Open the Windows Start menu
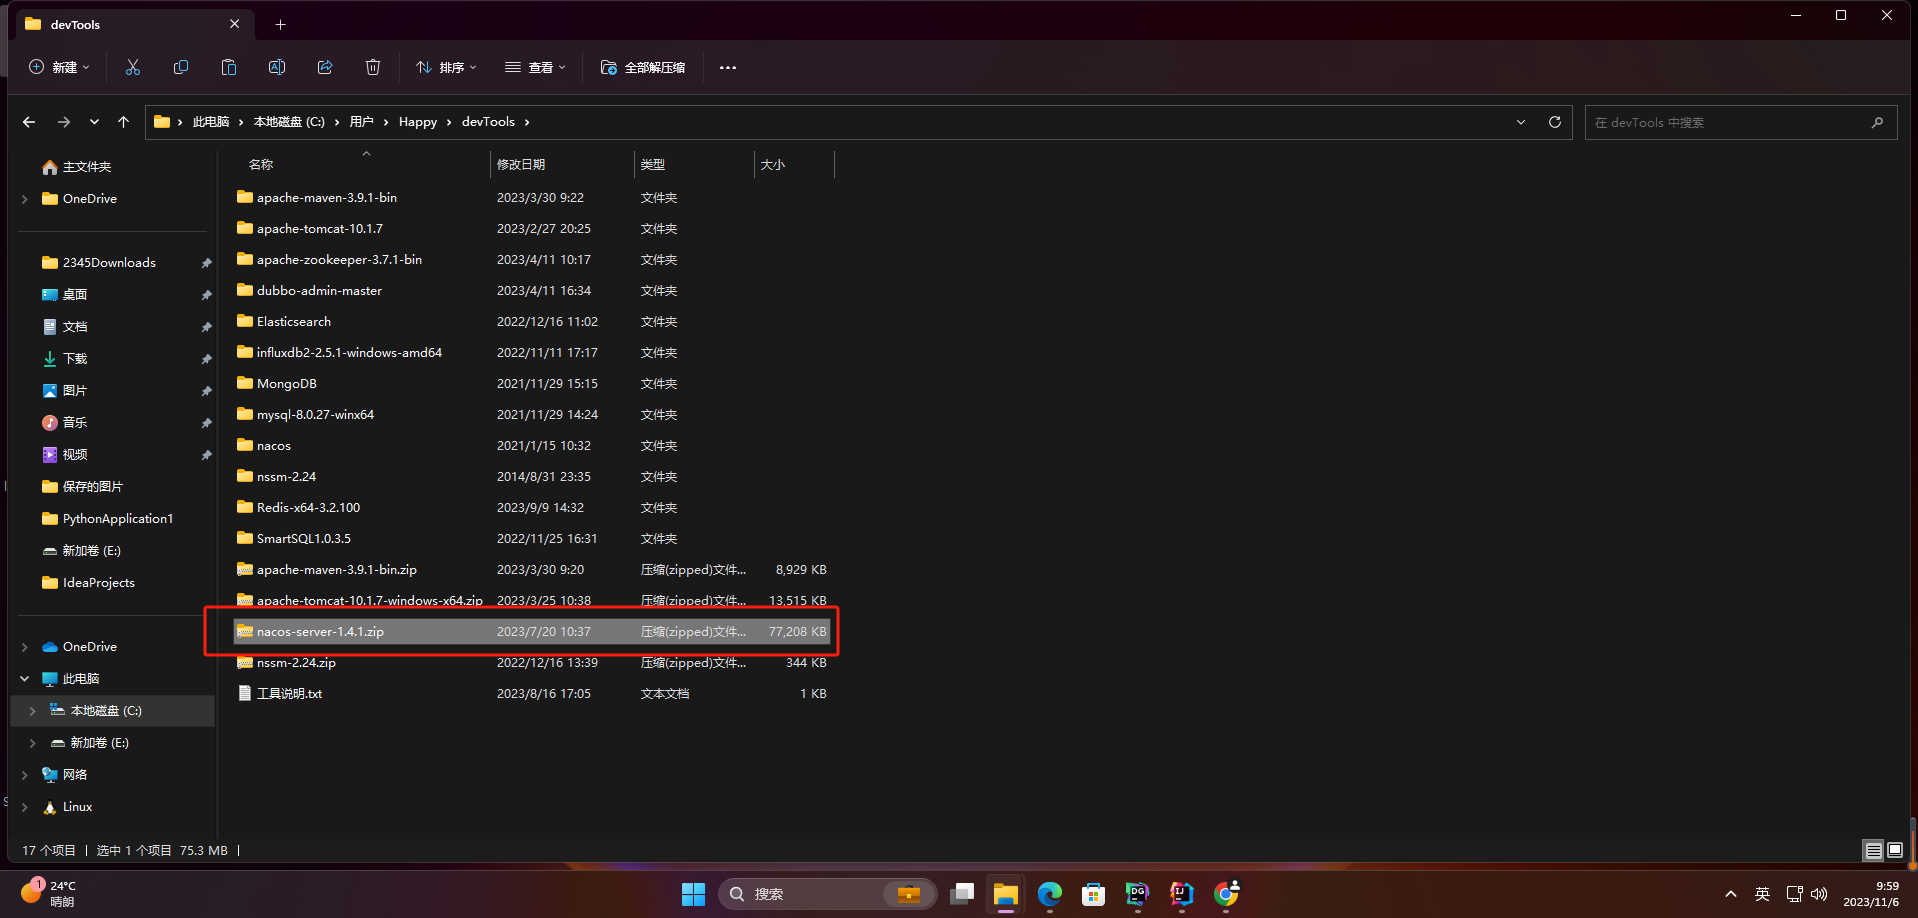This screenshot has height=918, width=1918. [693, 894]
